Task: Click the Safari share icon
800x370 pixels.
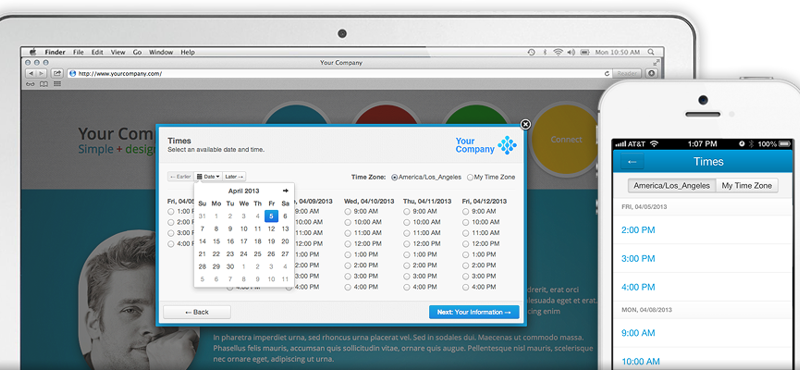Action: point(58,73)
